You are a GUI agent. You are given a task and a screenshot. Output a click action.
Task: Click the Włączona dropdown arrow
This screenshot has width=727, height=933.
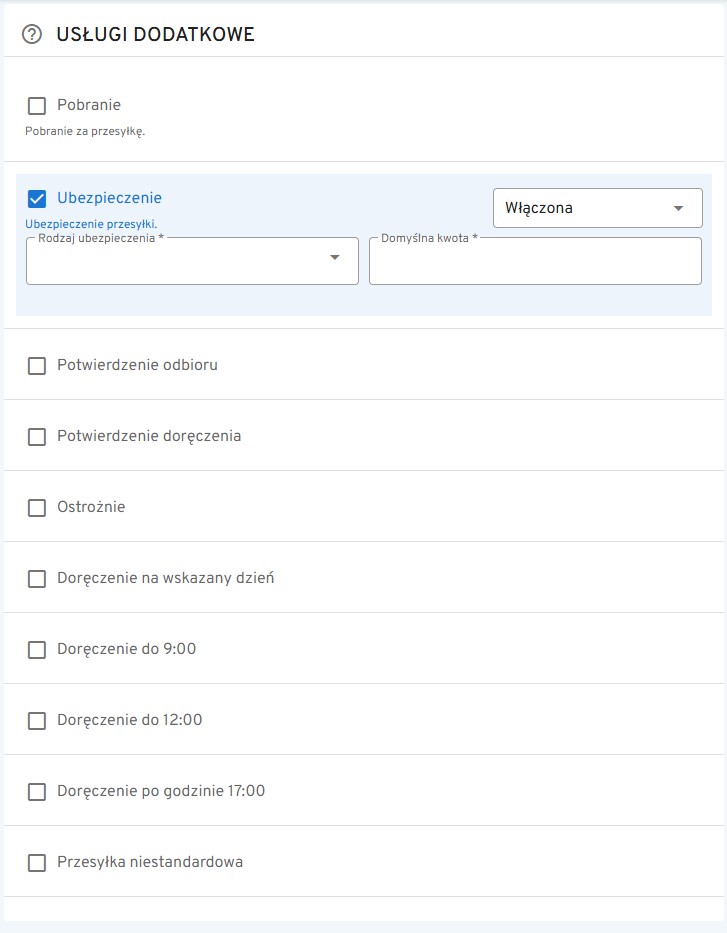click(x=679, y=208)
